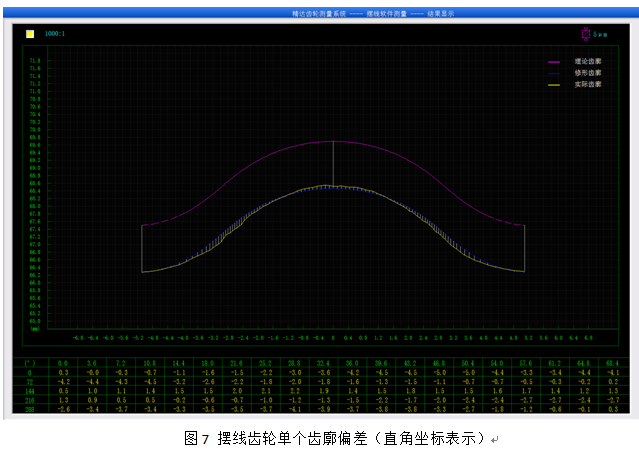639x452 pixels.
Task: Click the 68.4 column header in table
Action: point(612,364)
